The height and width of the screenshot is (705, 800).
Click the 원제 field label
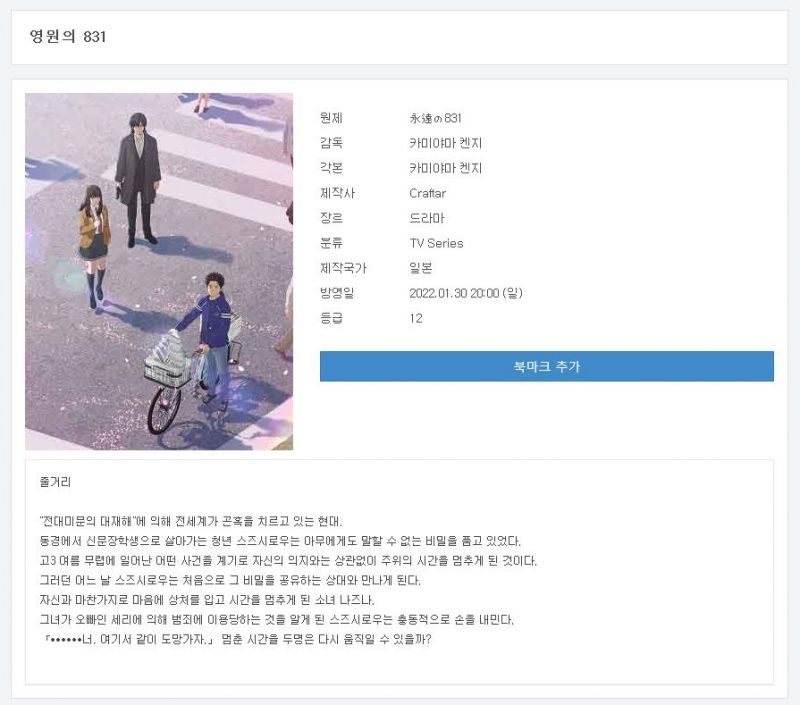coord(331,118)
